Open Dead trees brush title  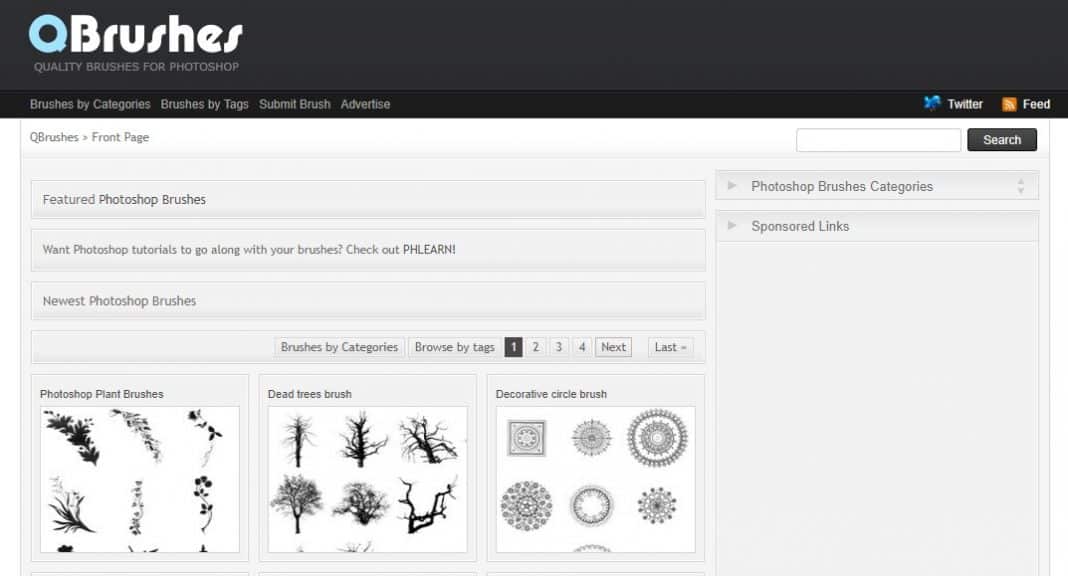click(309, 394)
